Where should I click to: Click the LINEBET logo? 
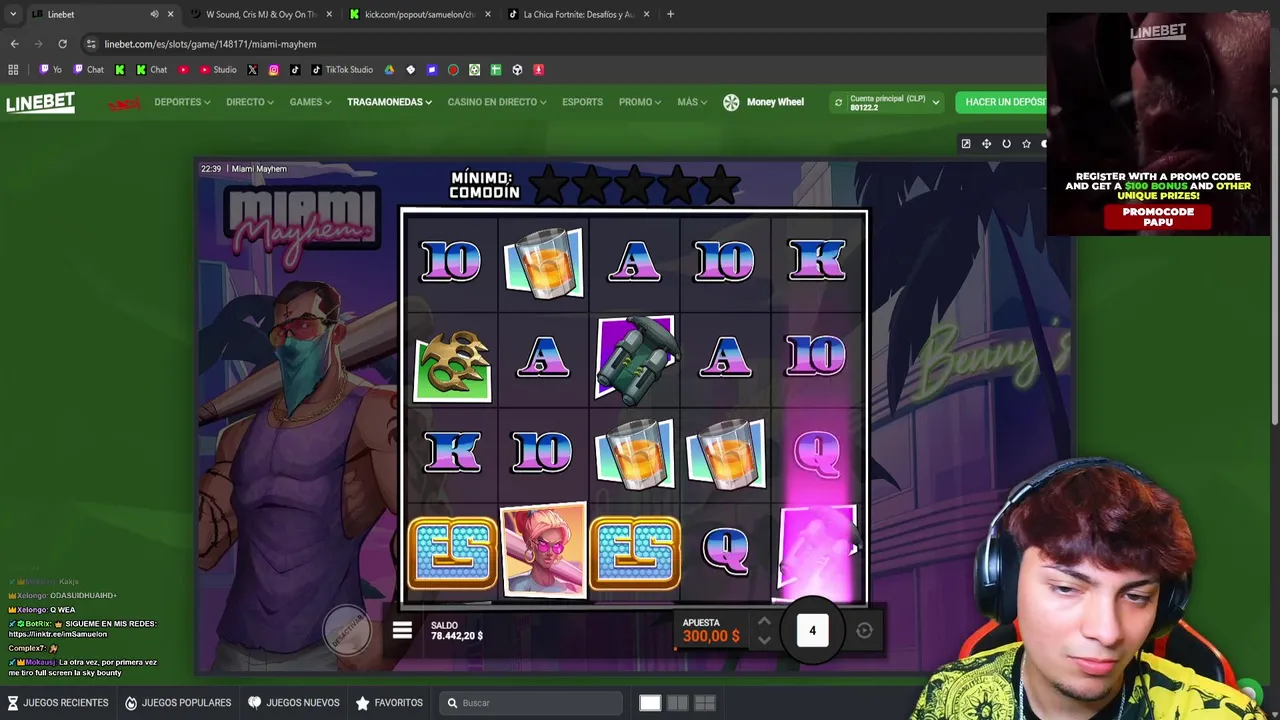40,103
